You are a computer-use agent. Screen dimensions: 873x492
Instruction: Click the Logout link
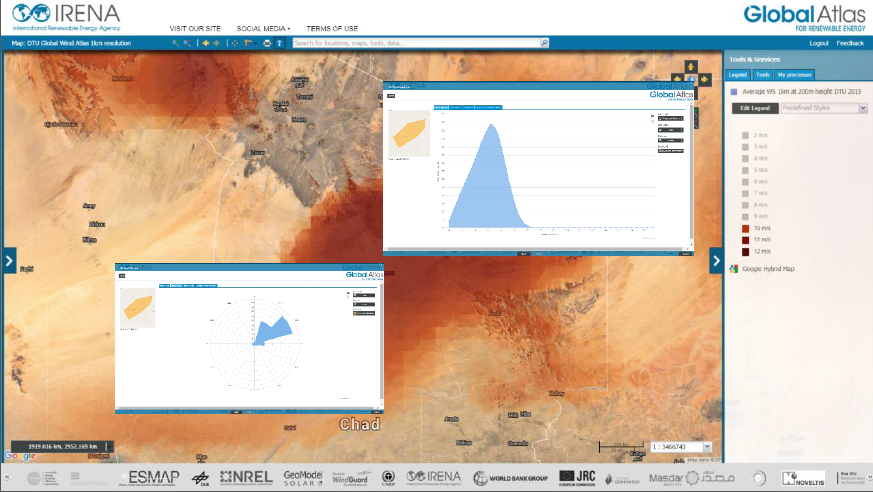[x=819, y=43]
